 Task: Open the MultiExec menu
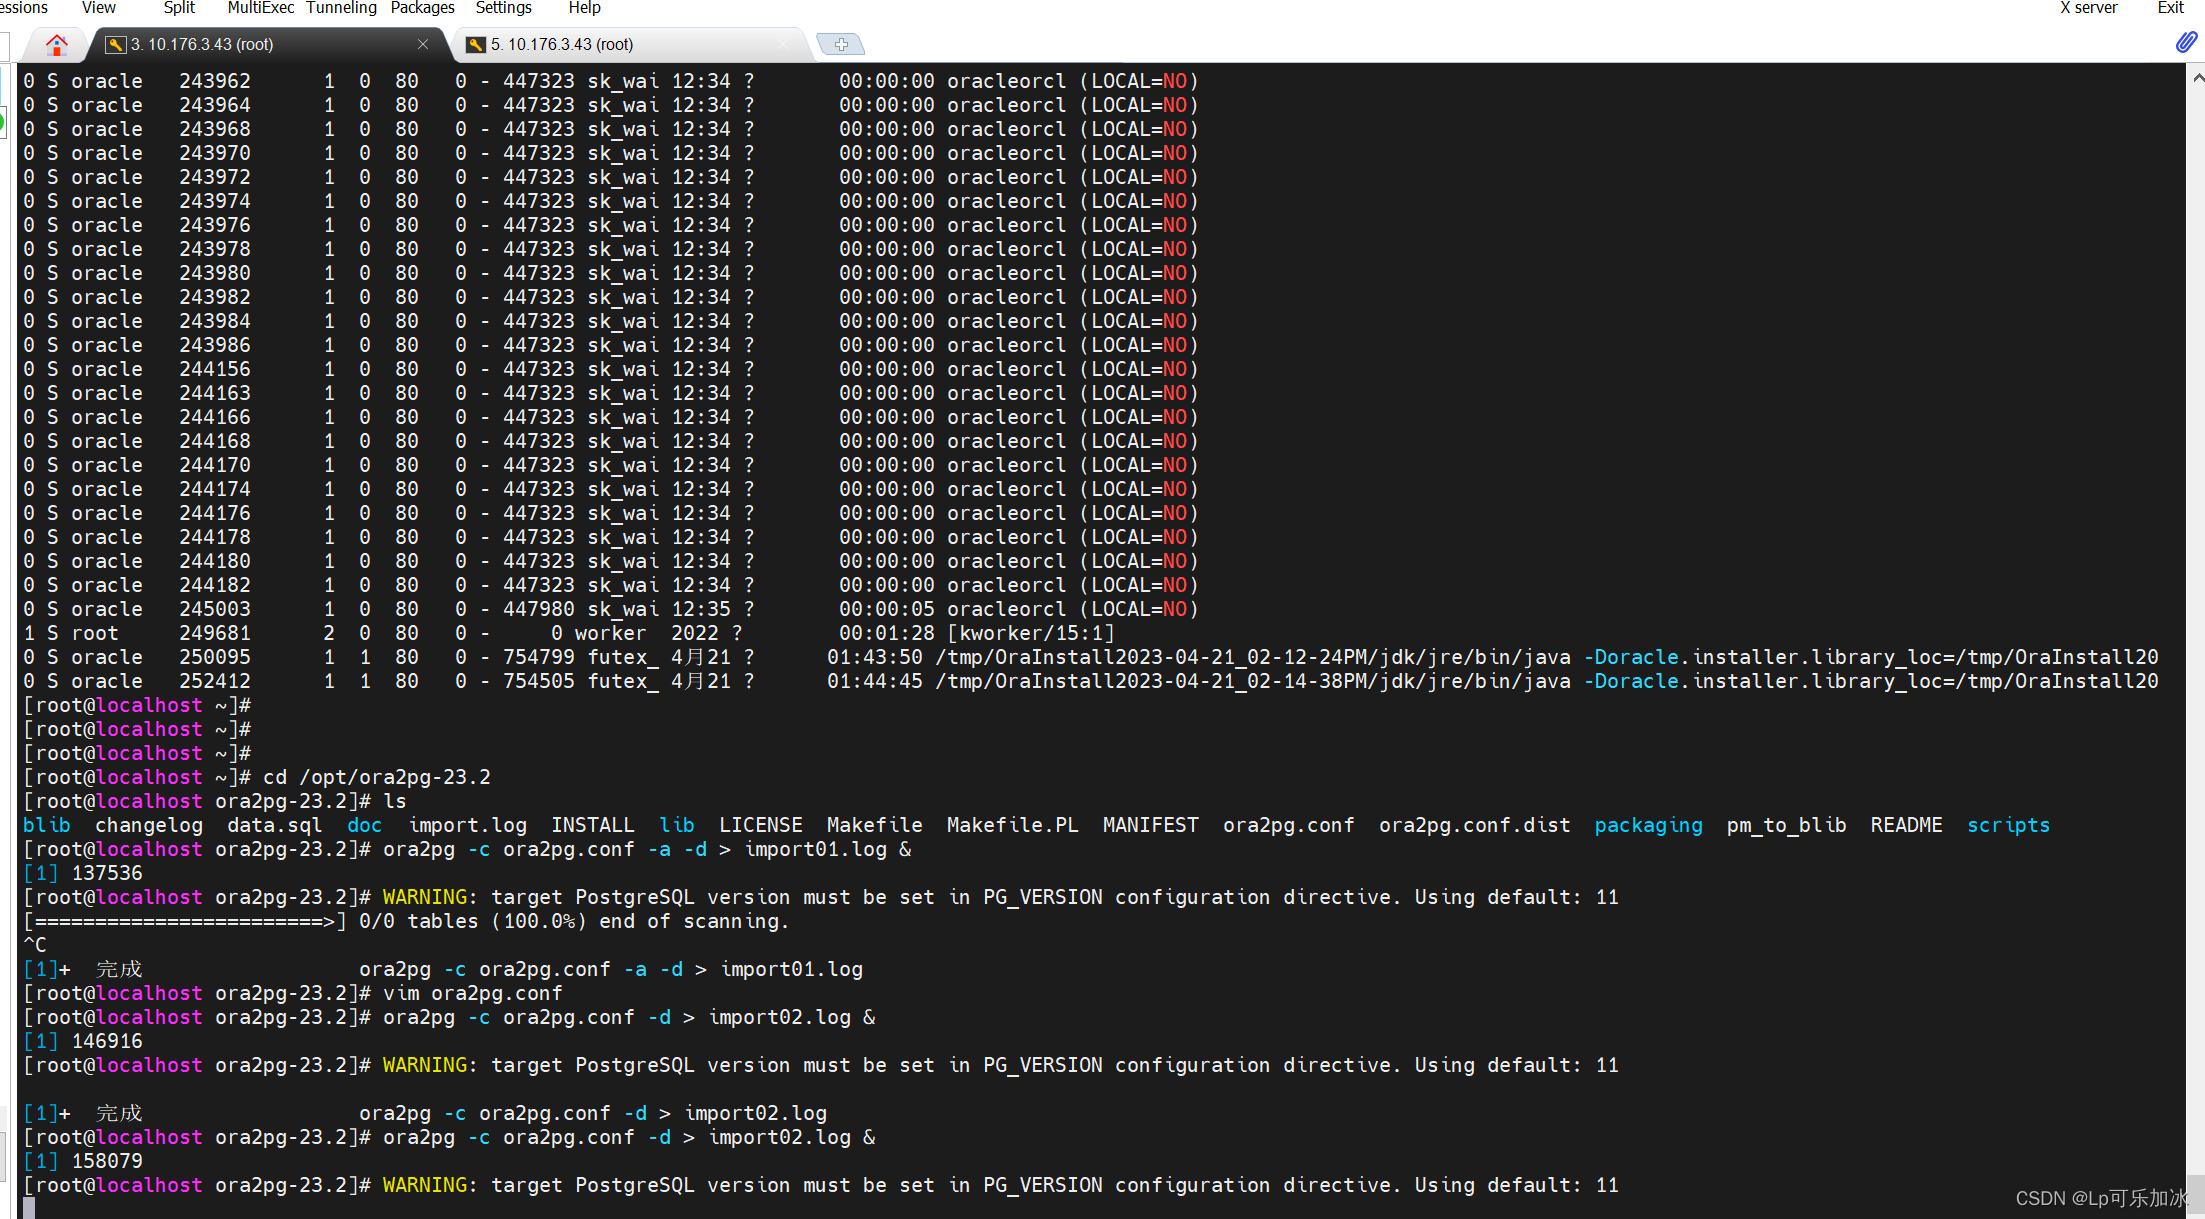tap(260, 8)
